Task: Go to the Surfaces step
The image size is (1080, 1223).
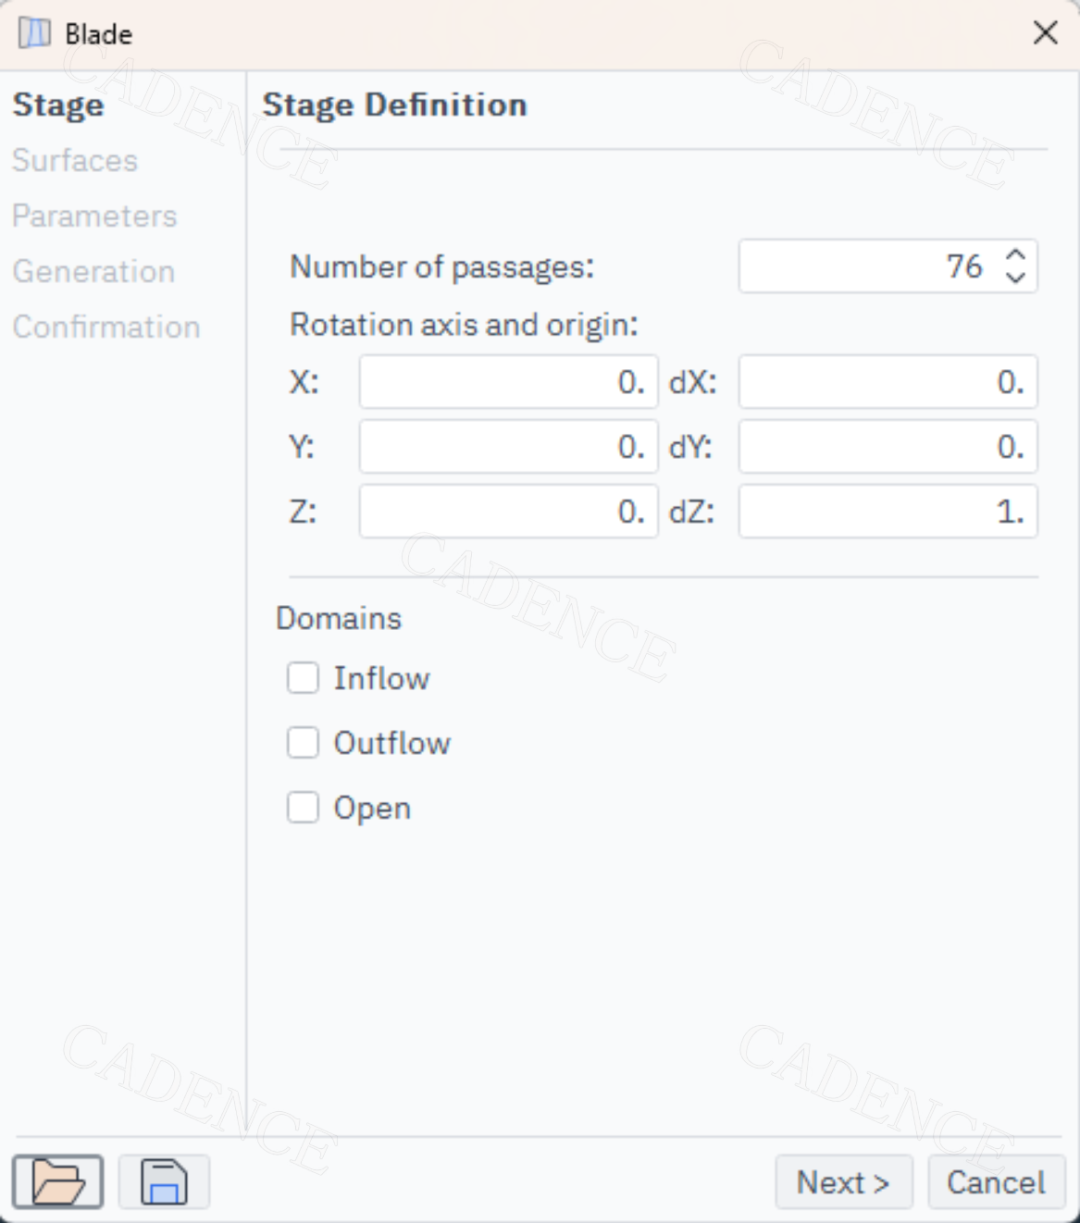Action: tap(75, 160)
